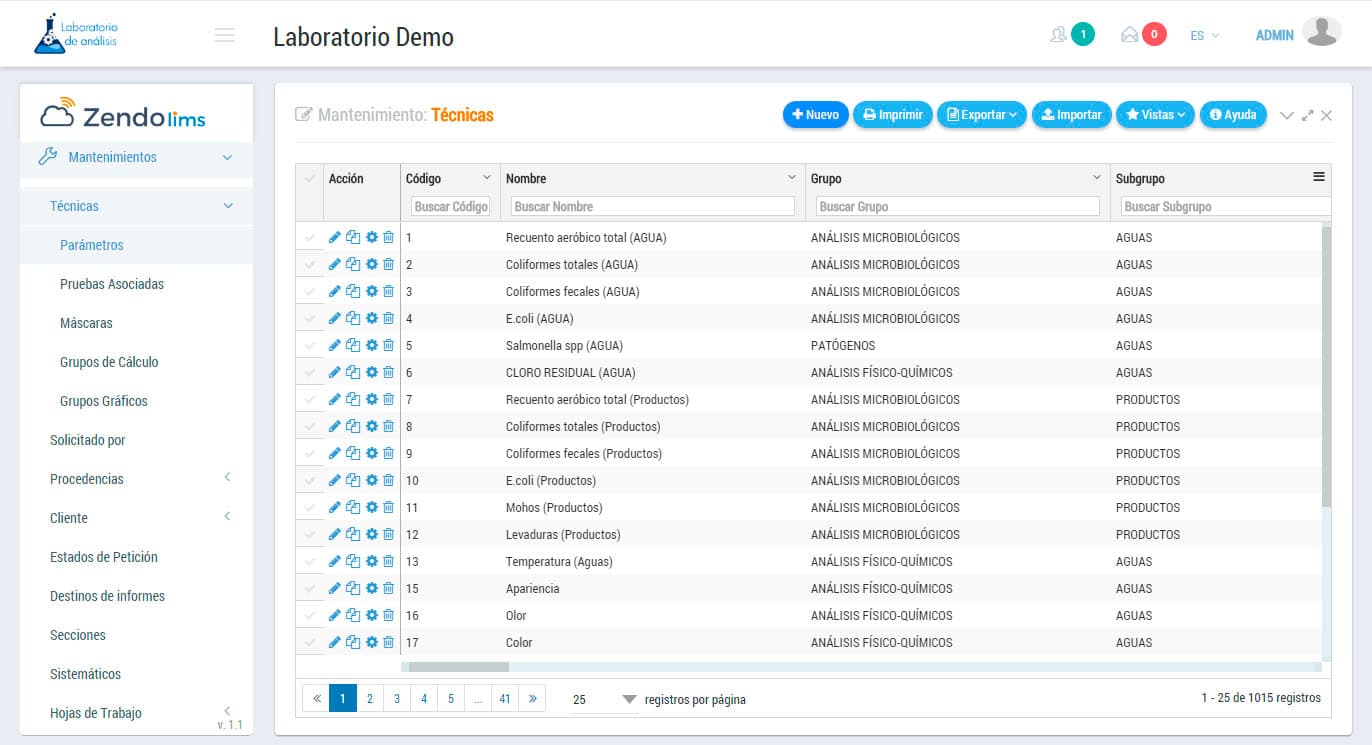
Task: Select row checkbox for Mohos (Productos)
Action: [310, 508]
